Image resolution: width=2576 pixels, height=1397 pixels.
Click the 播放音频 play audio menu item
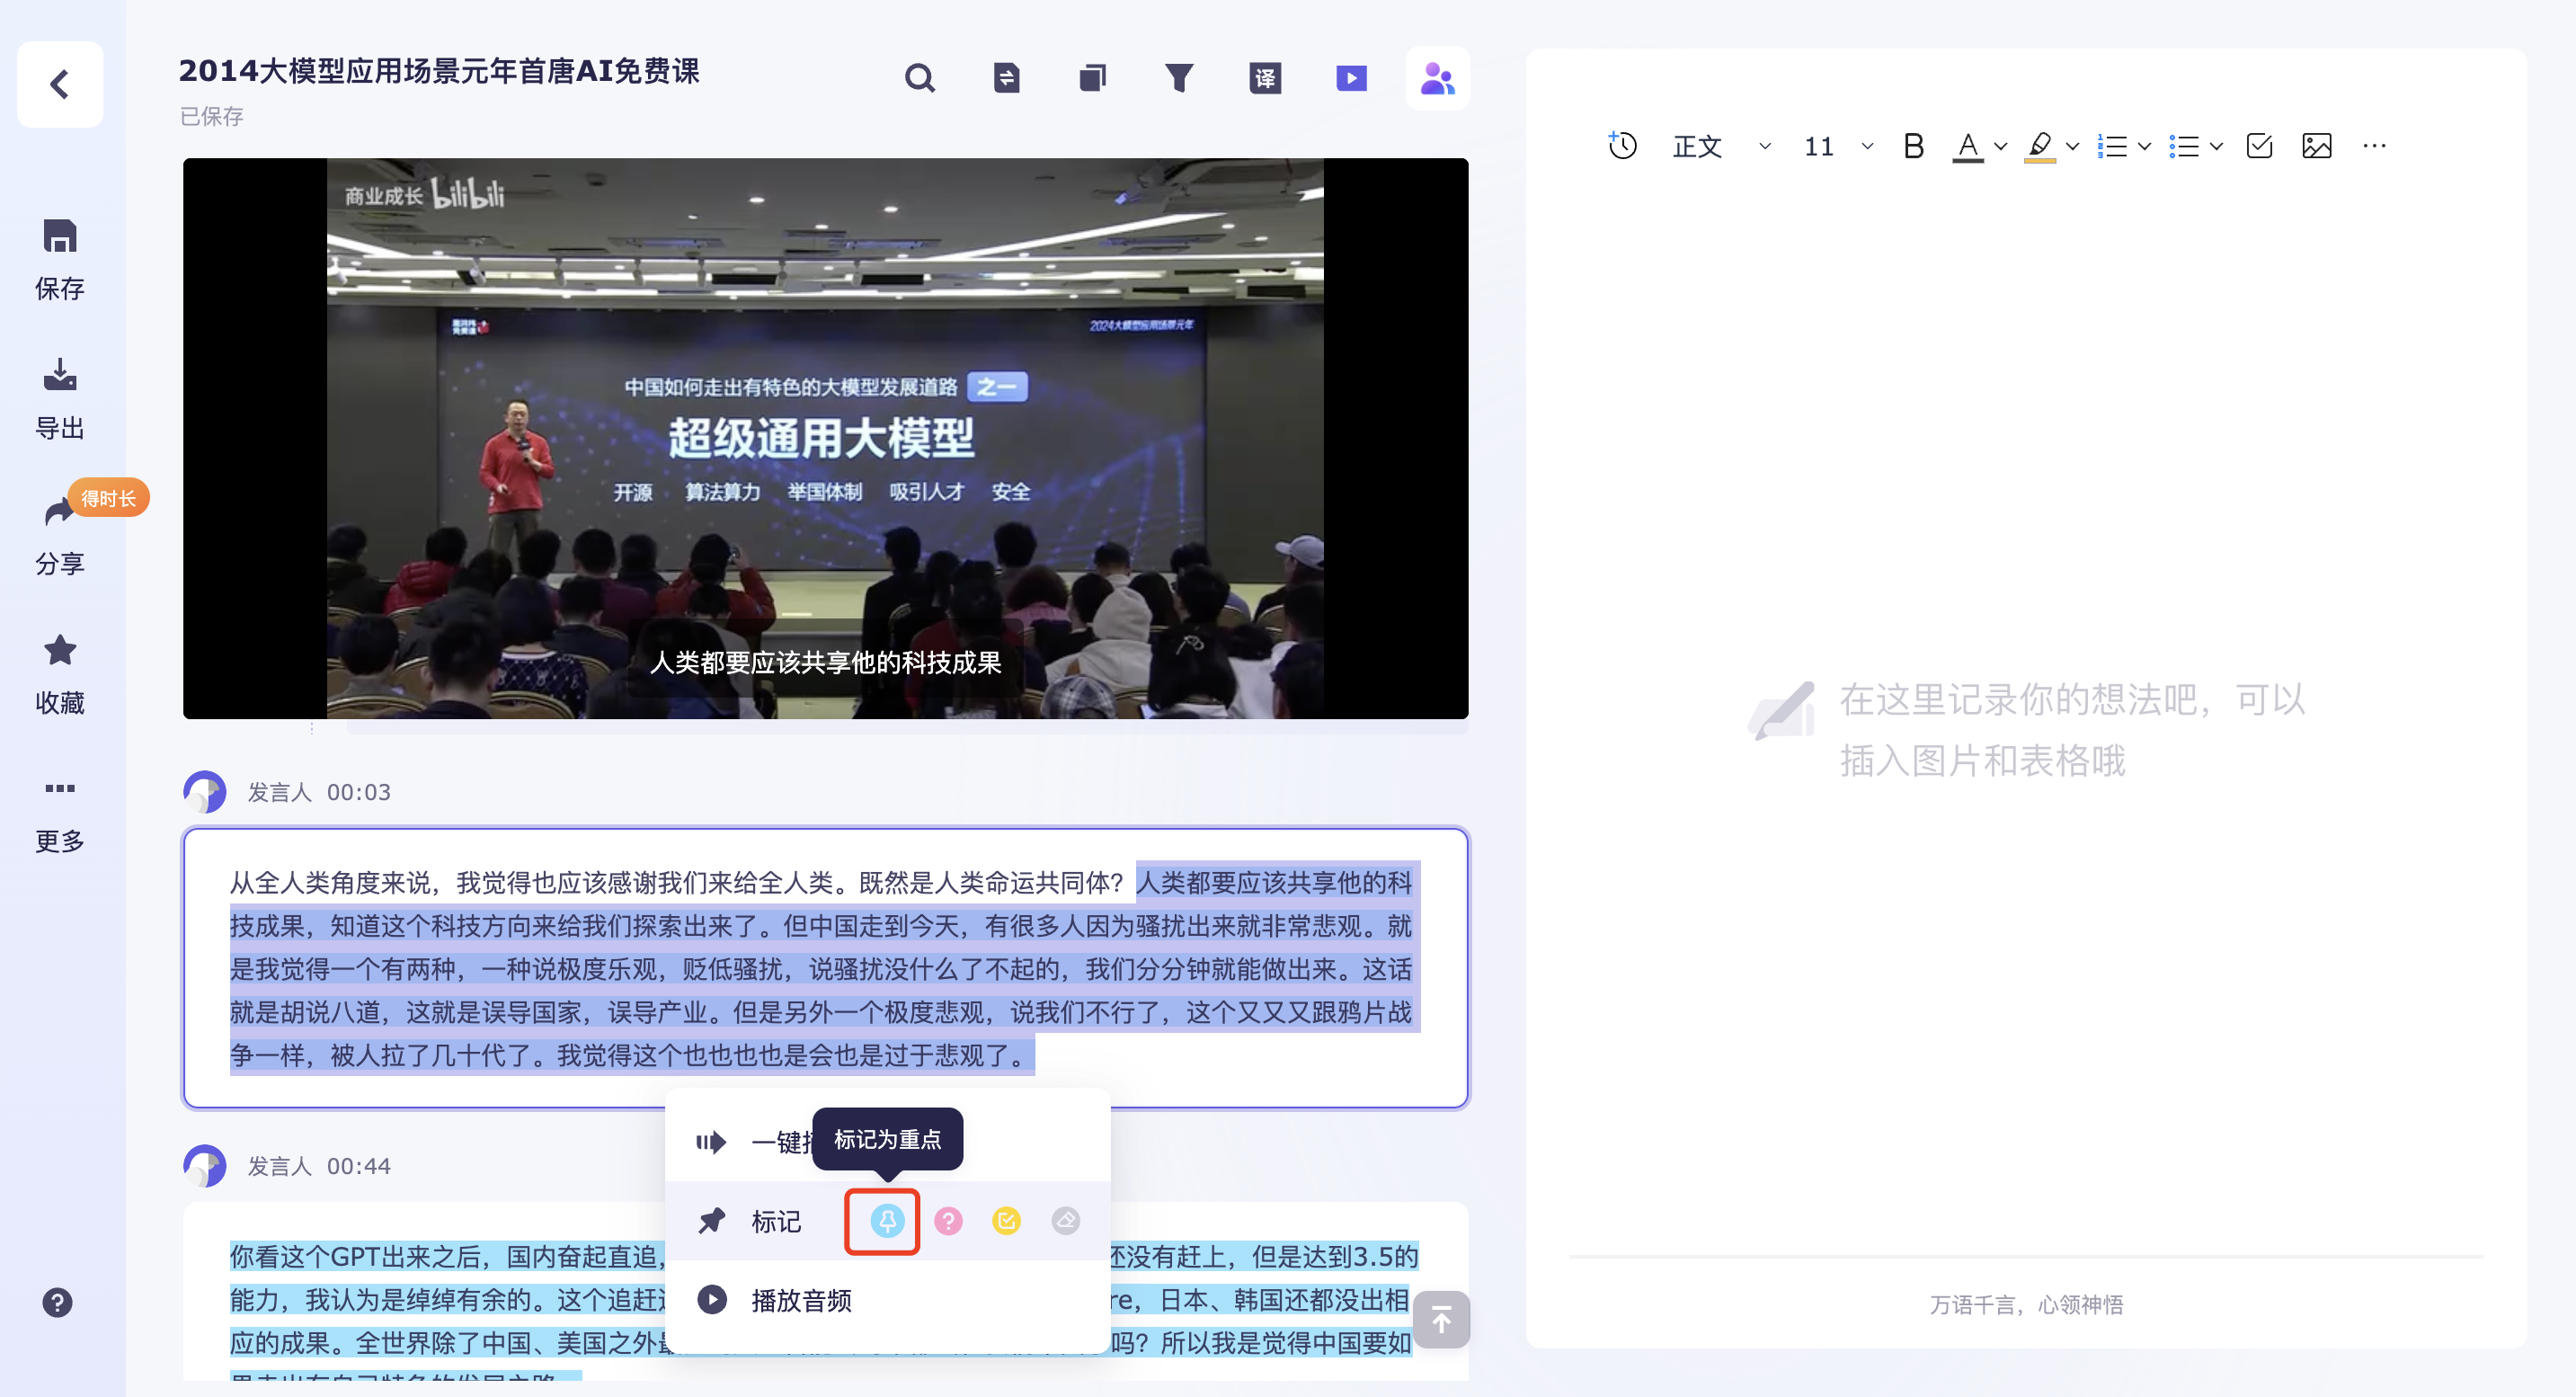tap(887, 1300)
